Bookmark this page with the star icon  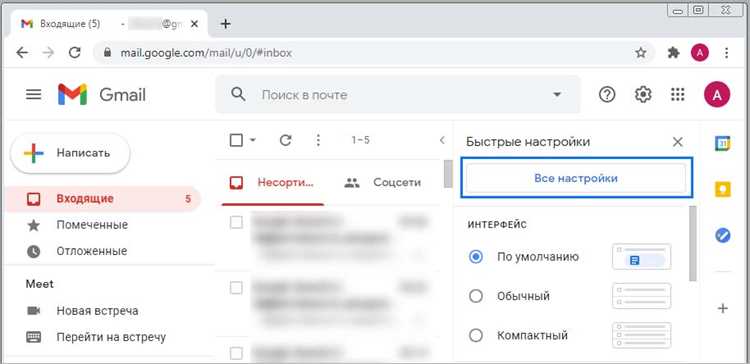click(641, 53)
